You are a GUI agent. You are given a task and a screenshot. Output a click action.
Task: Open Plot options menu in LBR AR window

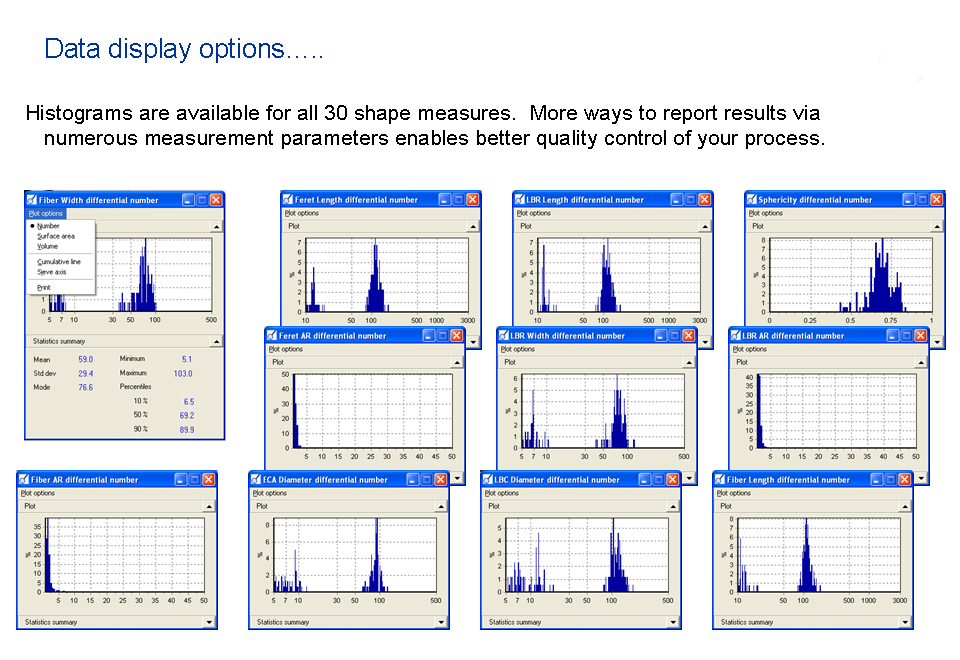(750, 349)
